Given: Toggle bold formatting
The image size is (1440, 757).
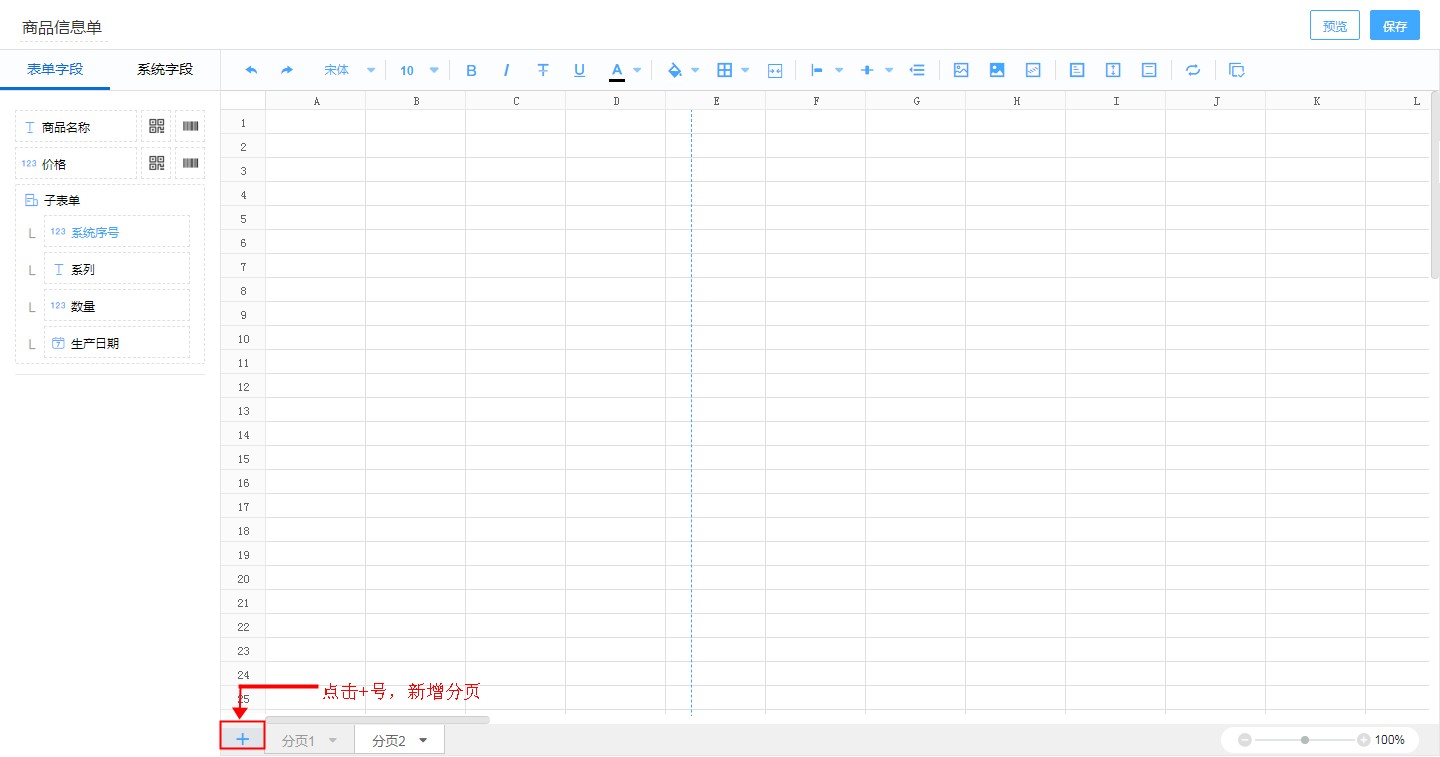Looking at the screenshot, I should pos(471,70).
